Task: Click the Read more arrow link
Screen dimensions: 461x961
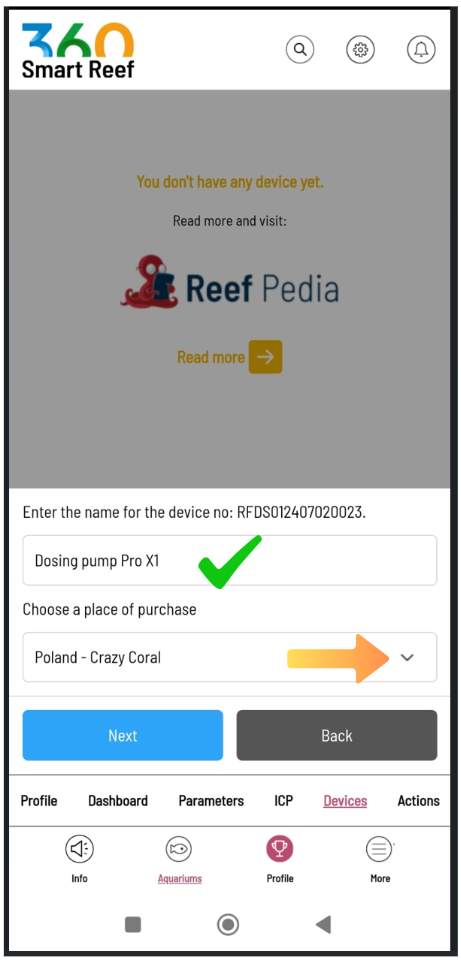Action: pyautogui.click(x=229, y=357)
